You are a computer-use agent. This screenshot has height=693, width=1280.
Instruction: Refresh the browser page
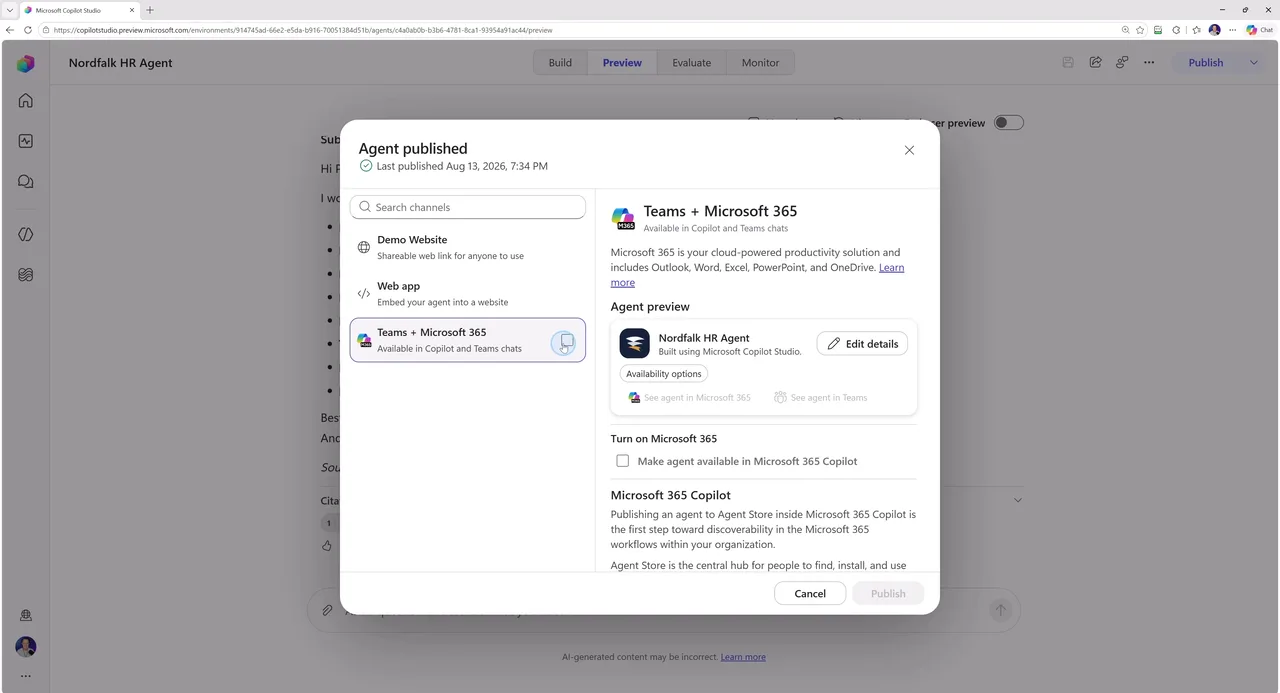click(28, 30)
